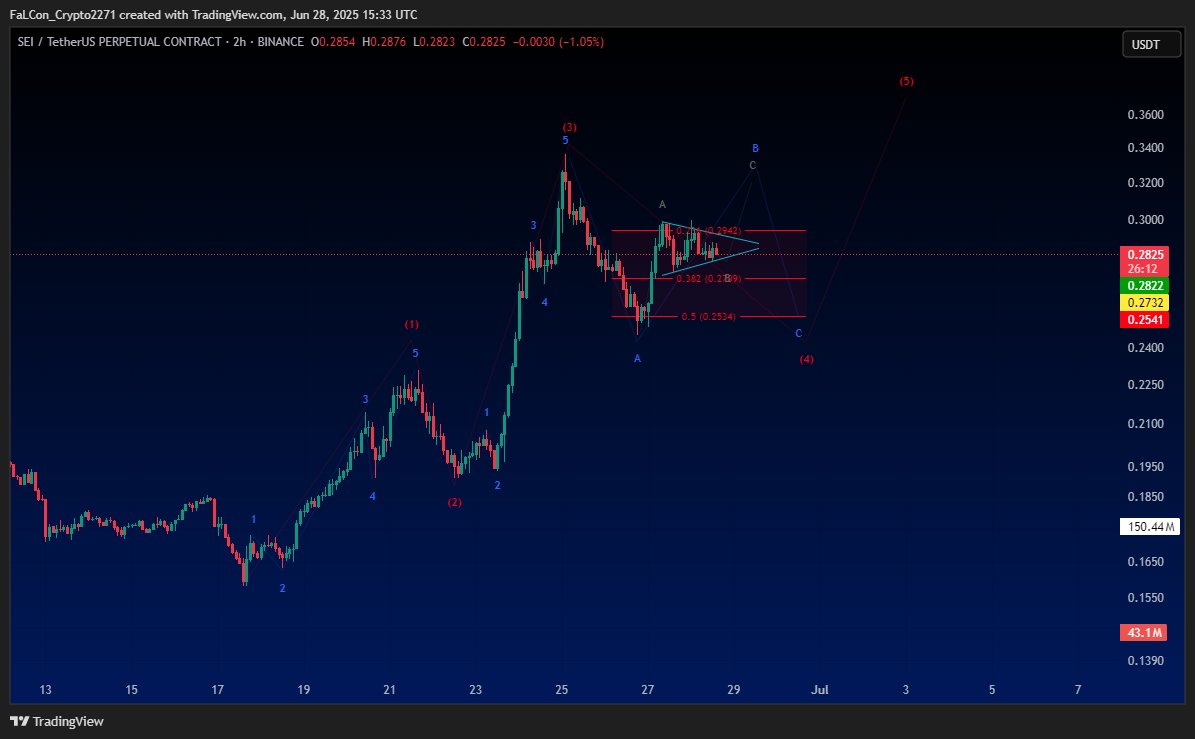The width and height of the screenshot is (1195, 739).
Task: Click the yellow 0.2732 price label
Action: (1145, 302)
